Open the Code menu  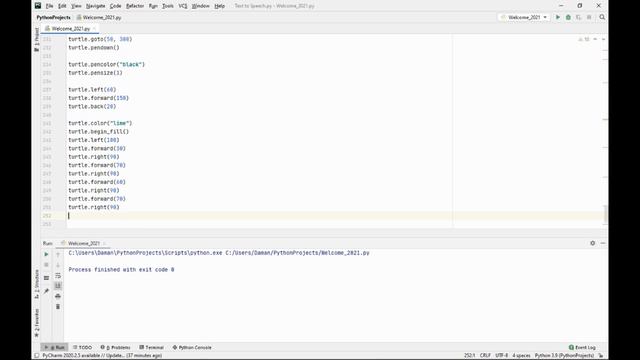click(116, 6)
